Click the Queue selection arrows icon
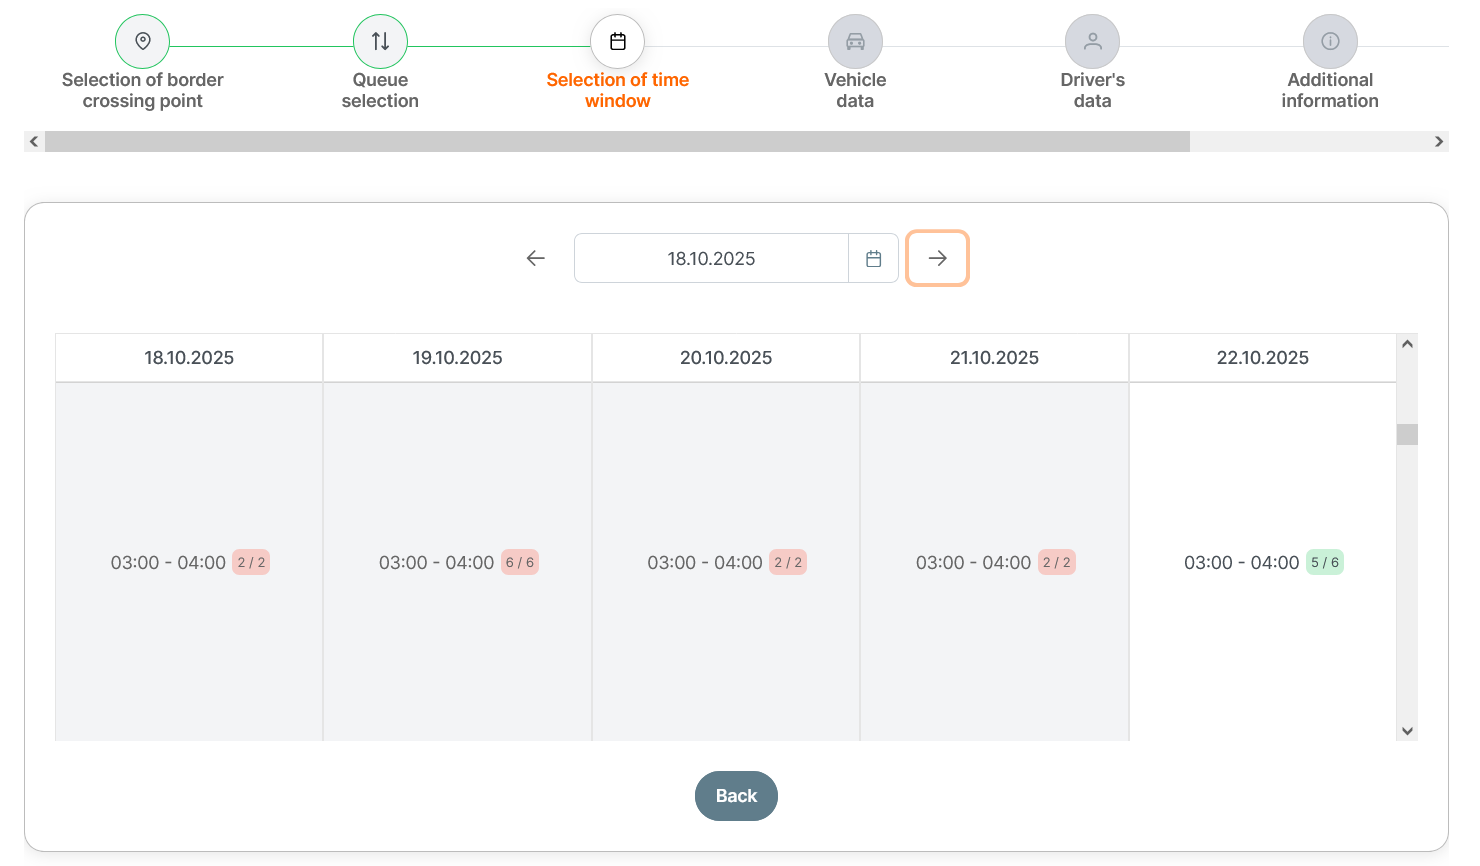Viewport: 1480px width, 866px height. click(x=380, y=41)
